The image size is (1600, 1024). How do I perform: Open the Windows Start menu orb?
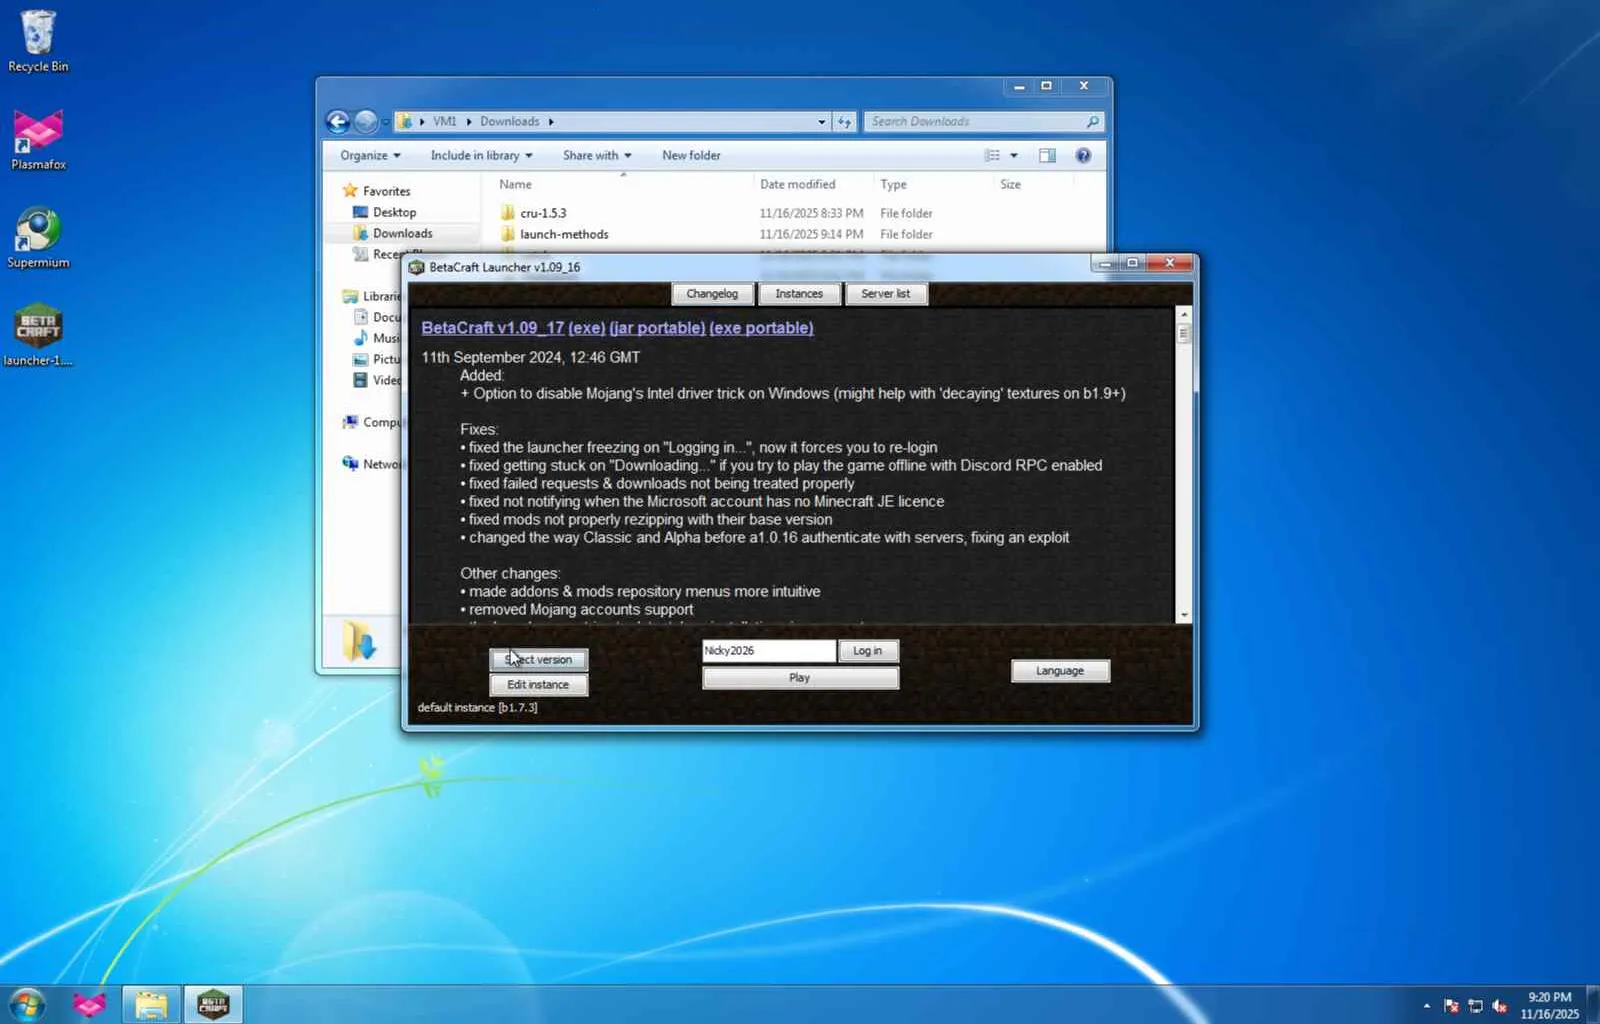tap(27, 1004)
